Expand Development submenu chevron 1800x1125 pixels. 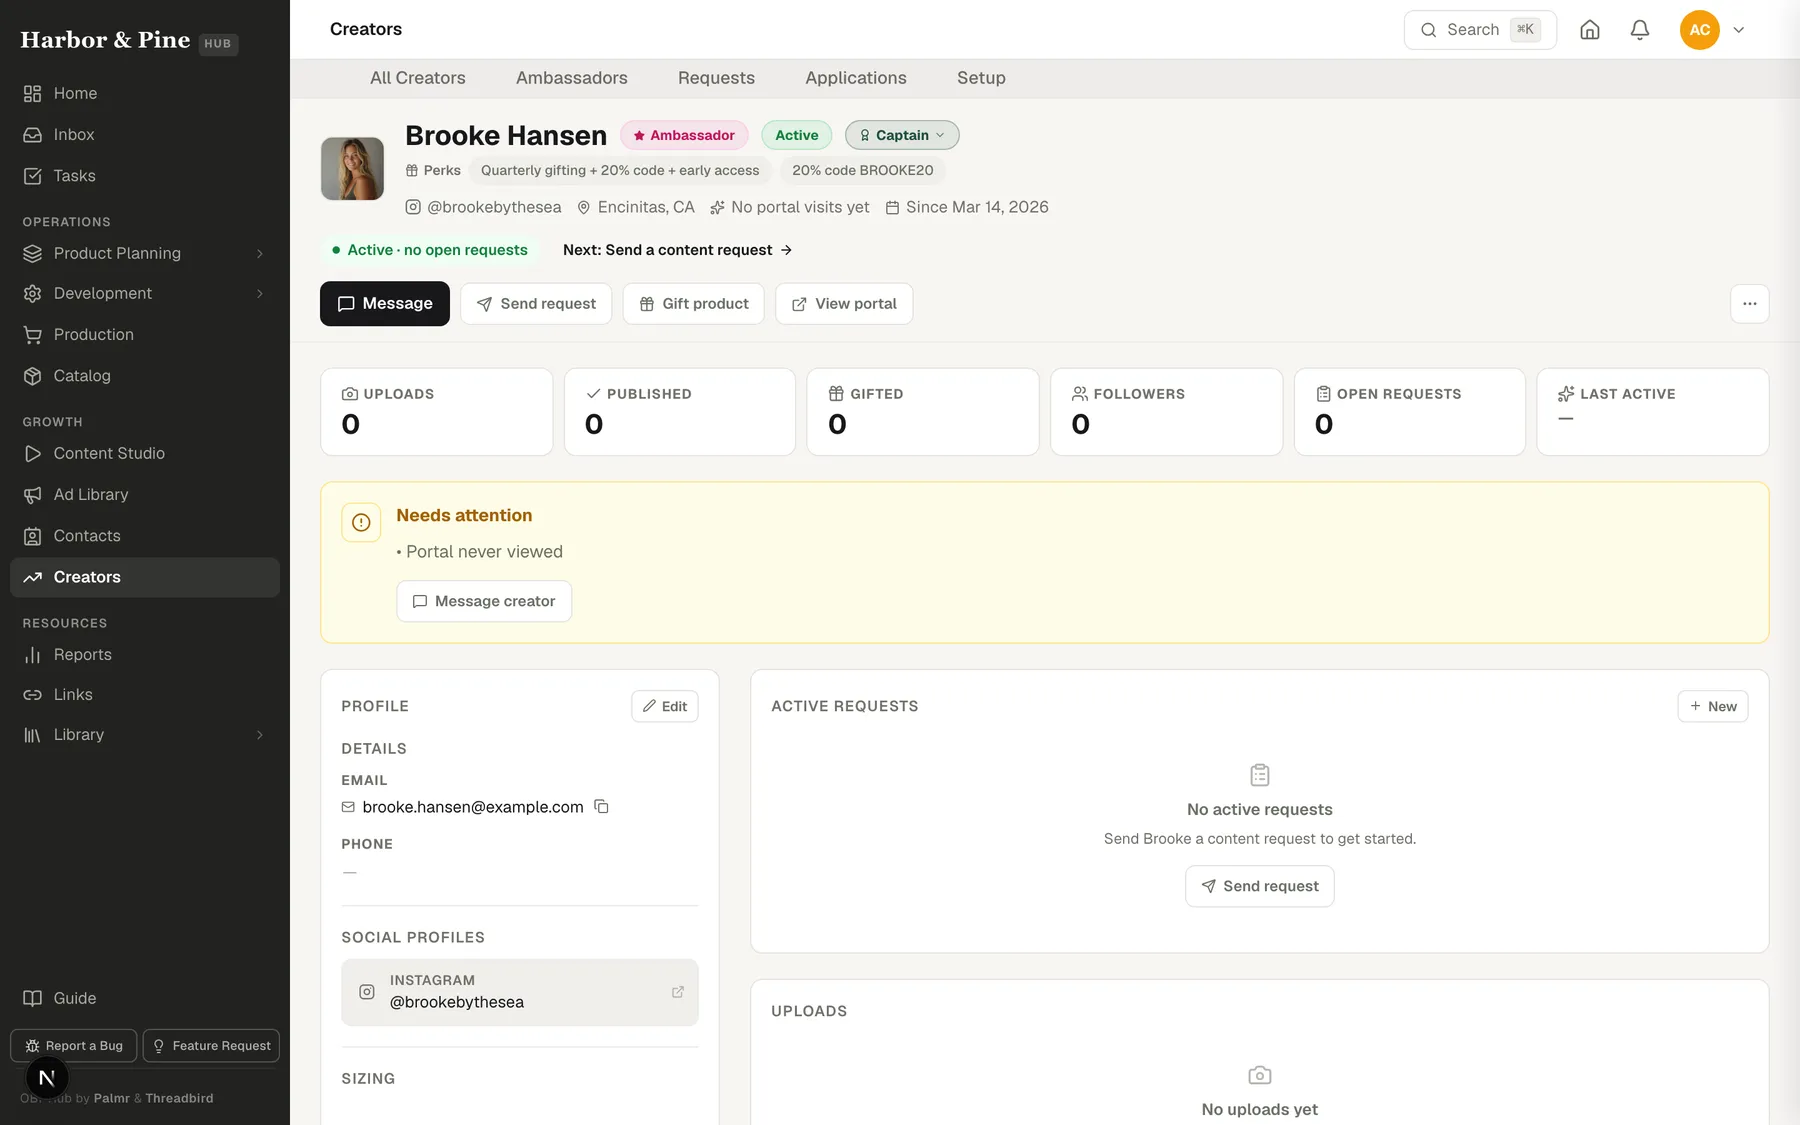point(260,294)
